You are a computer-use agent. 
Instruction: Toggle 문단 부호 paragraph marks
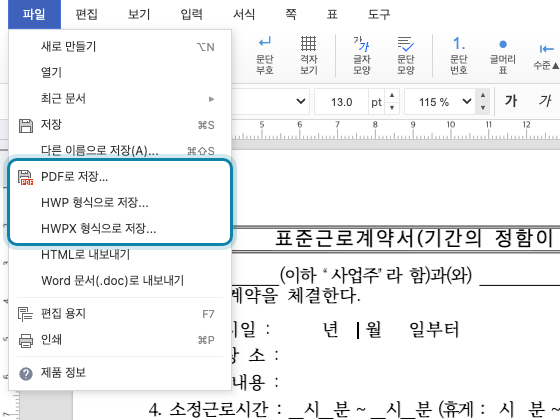(265, 55)
